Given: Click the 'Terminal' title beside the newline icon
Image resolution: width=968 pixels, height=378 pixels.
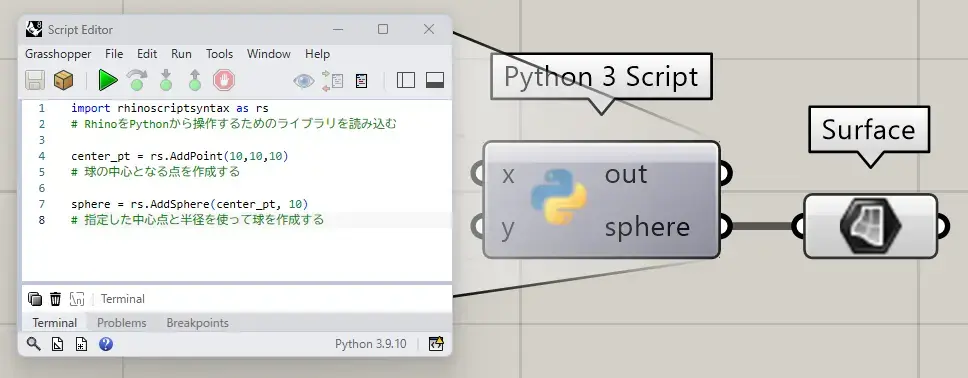Looking at the screenshot, I should pyautogui.click(x=123, y=299).
